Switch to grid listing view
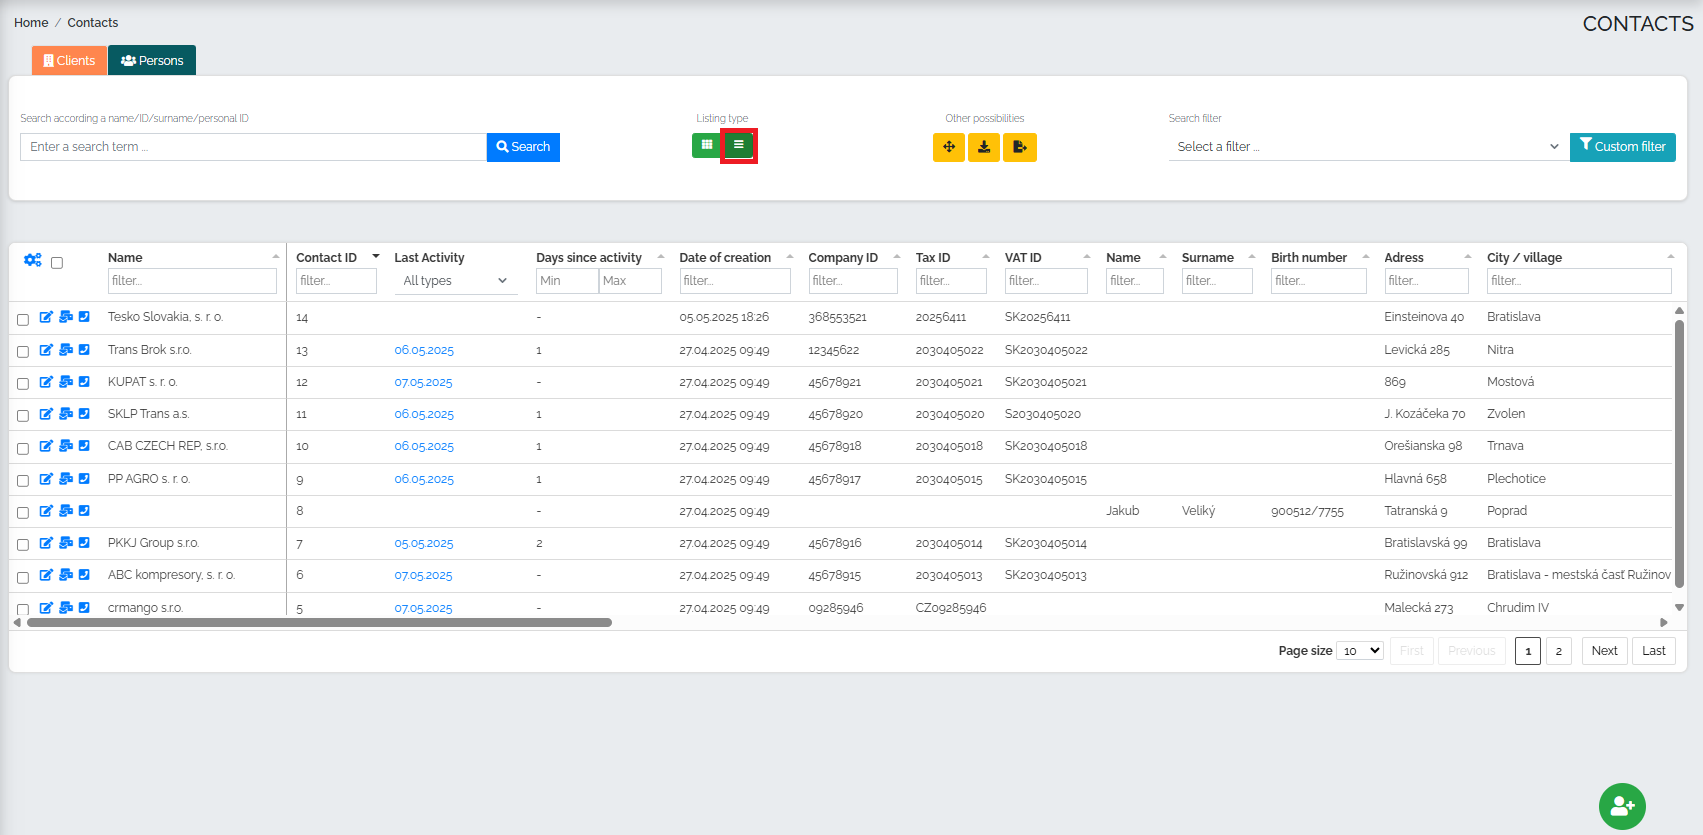1703x835 pixels. coord(706,146)
